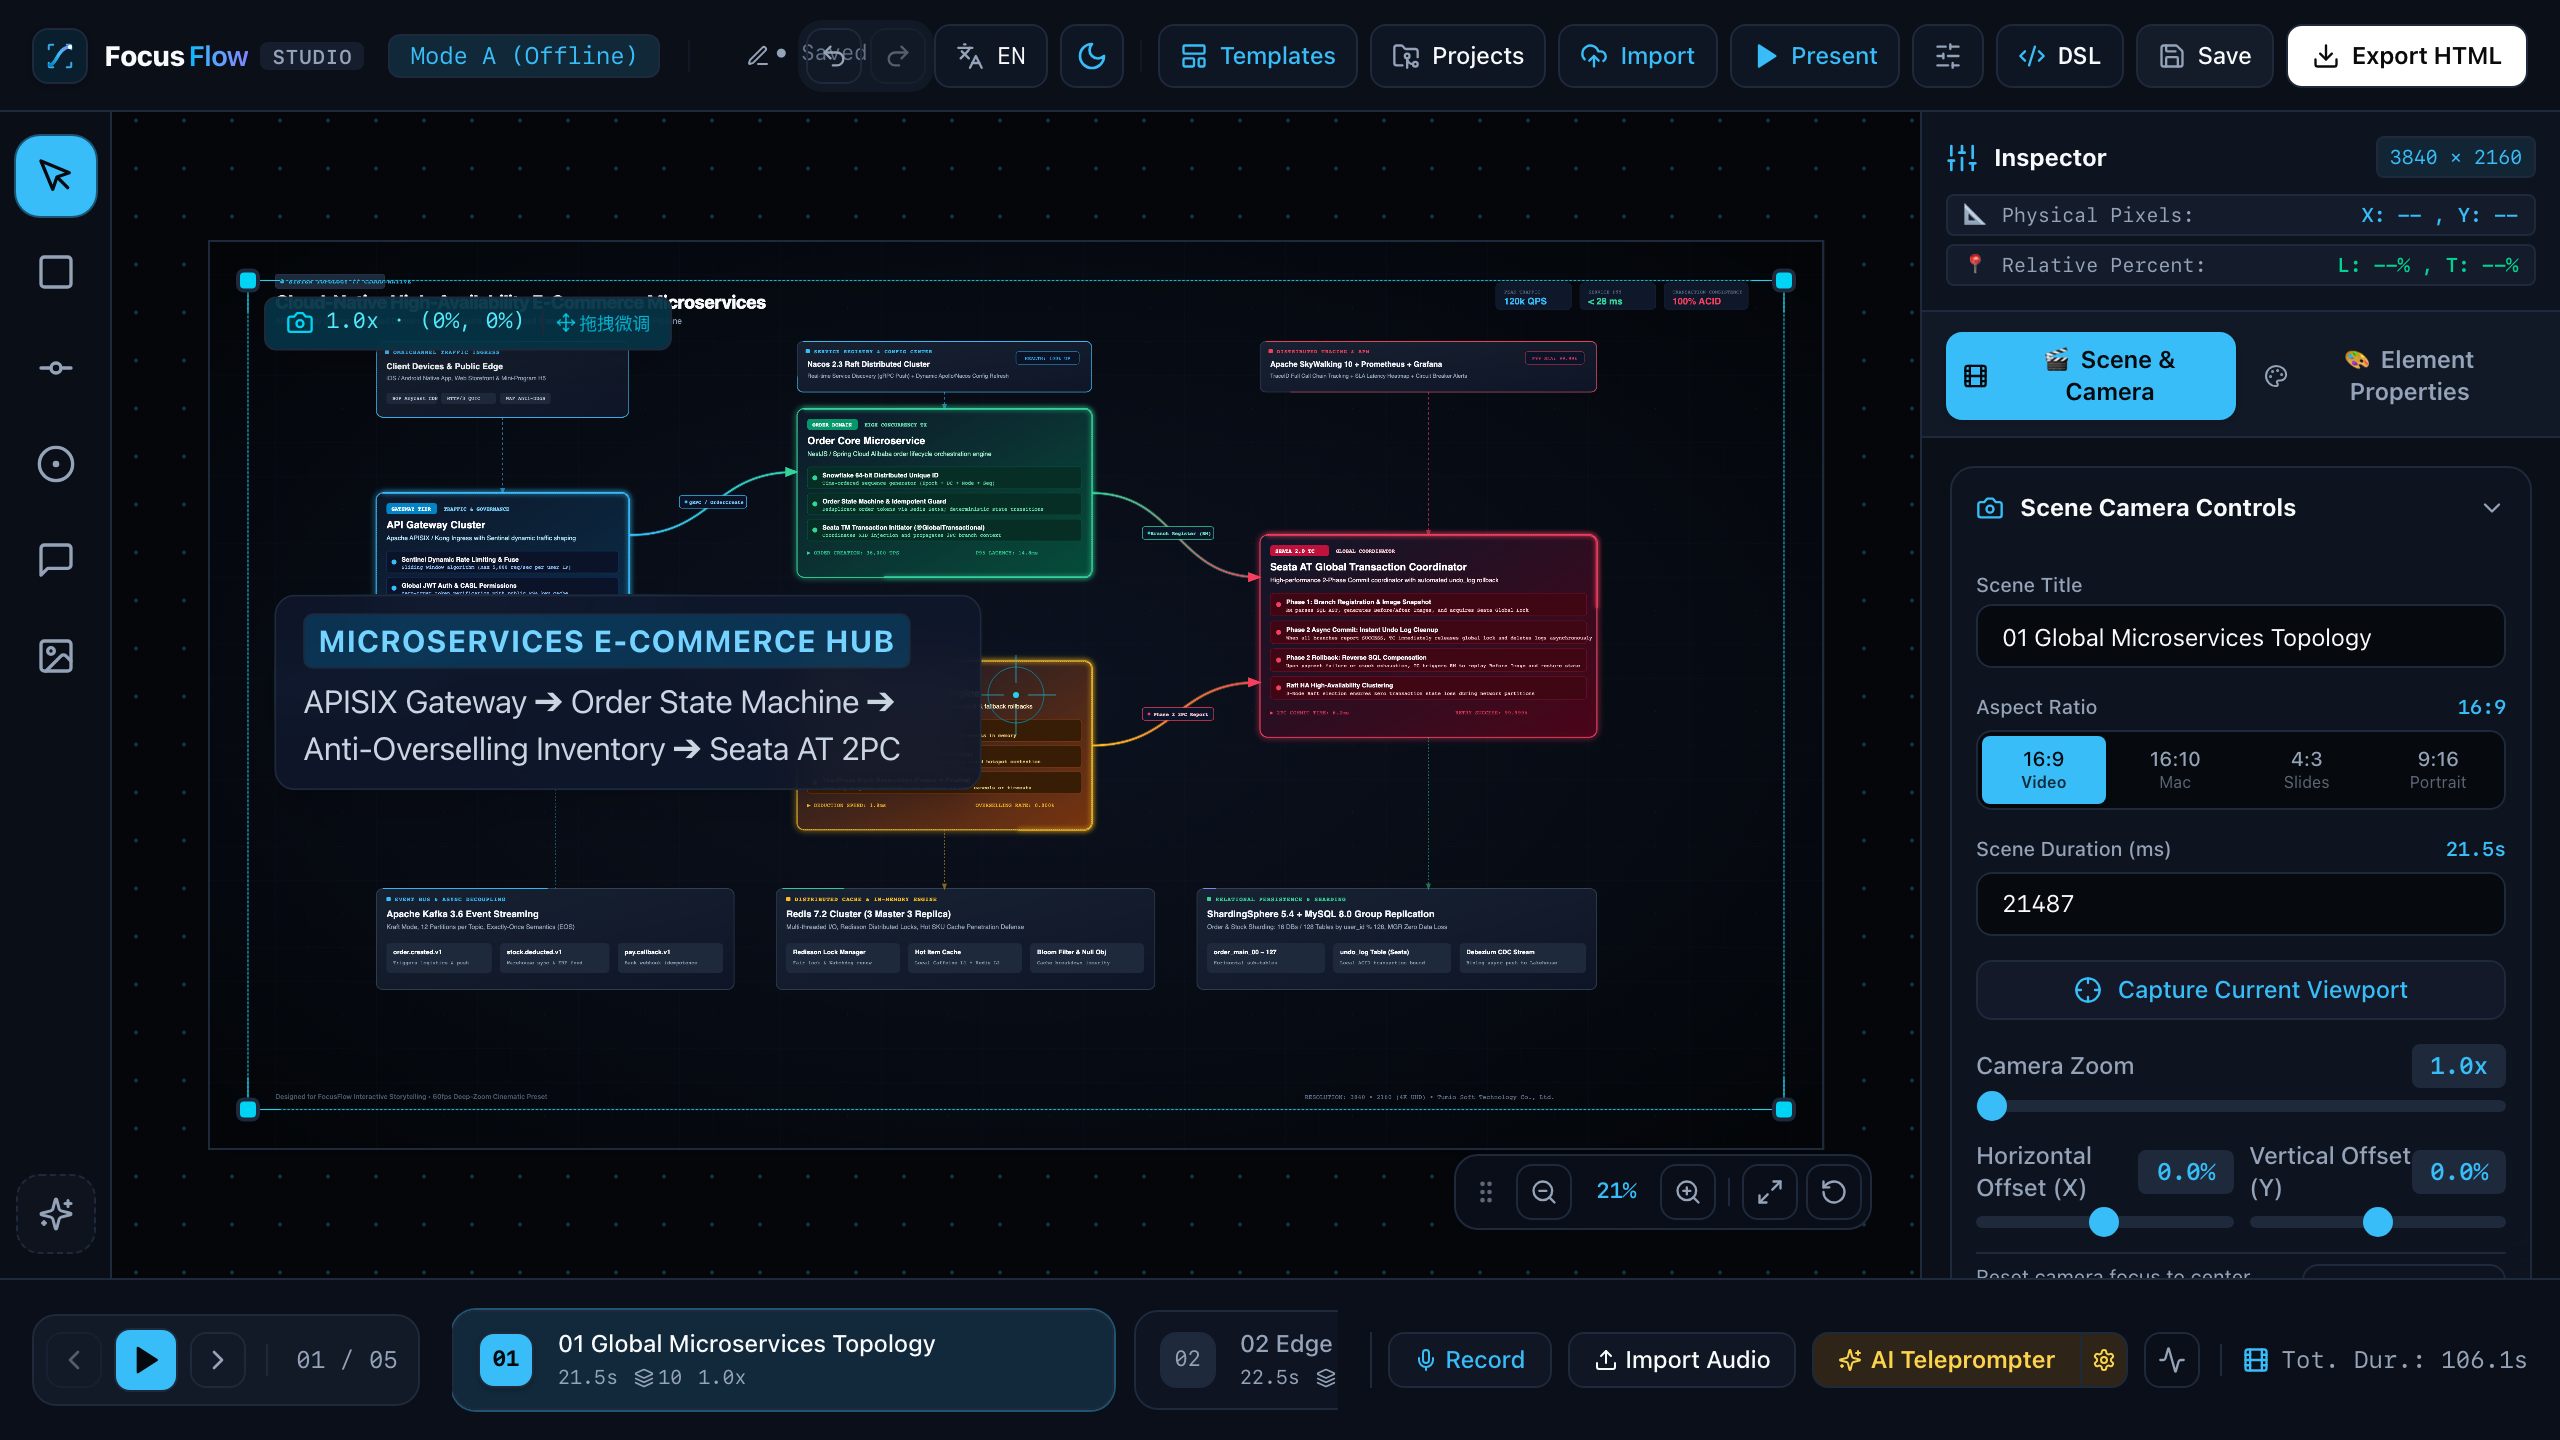2560x1440 pixels.
Task: Click Import in the toolbar
Action: 1638,56
